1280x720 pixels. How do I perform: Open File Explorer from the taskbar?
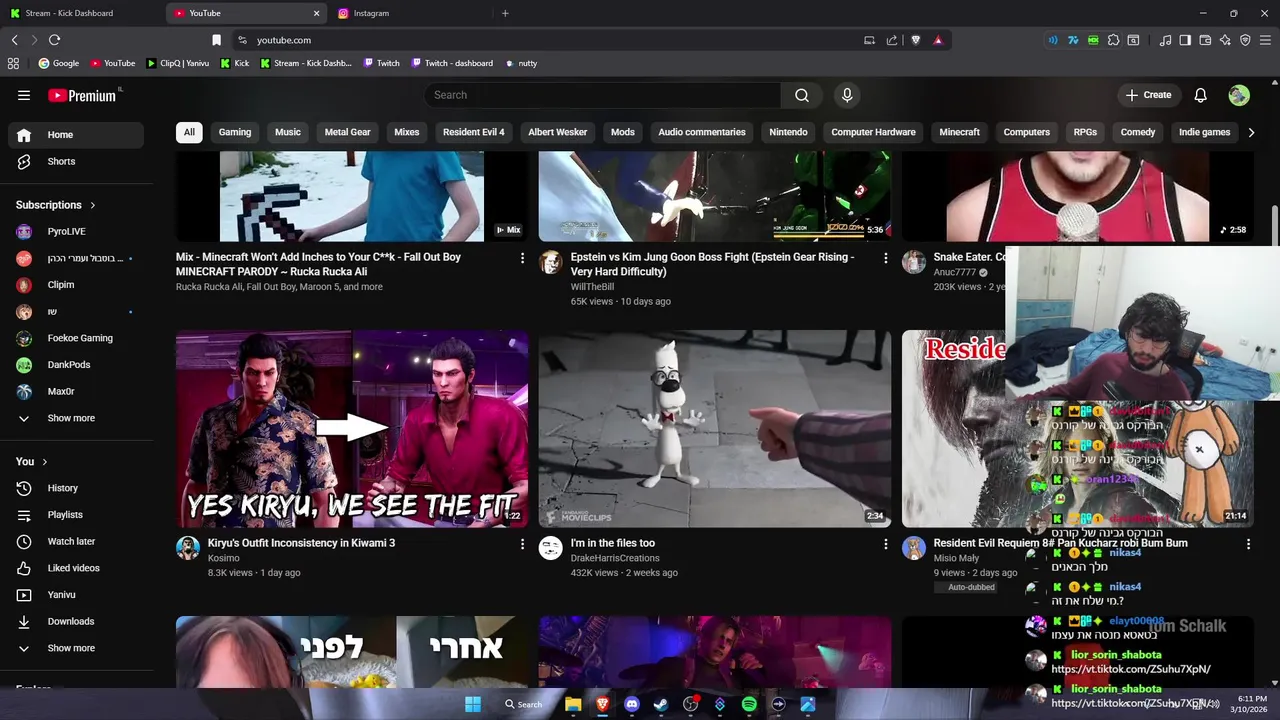[x=573, y=704]
